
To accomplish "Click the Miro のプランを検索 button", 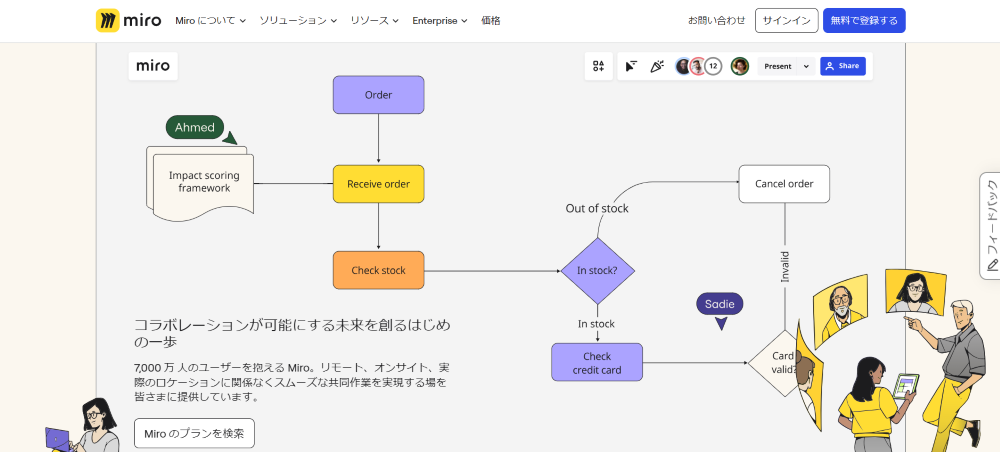I will click(x=194, y=434).
